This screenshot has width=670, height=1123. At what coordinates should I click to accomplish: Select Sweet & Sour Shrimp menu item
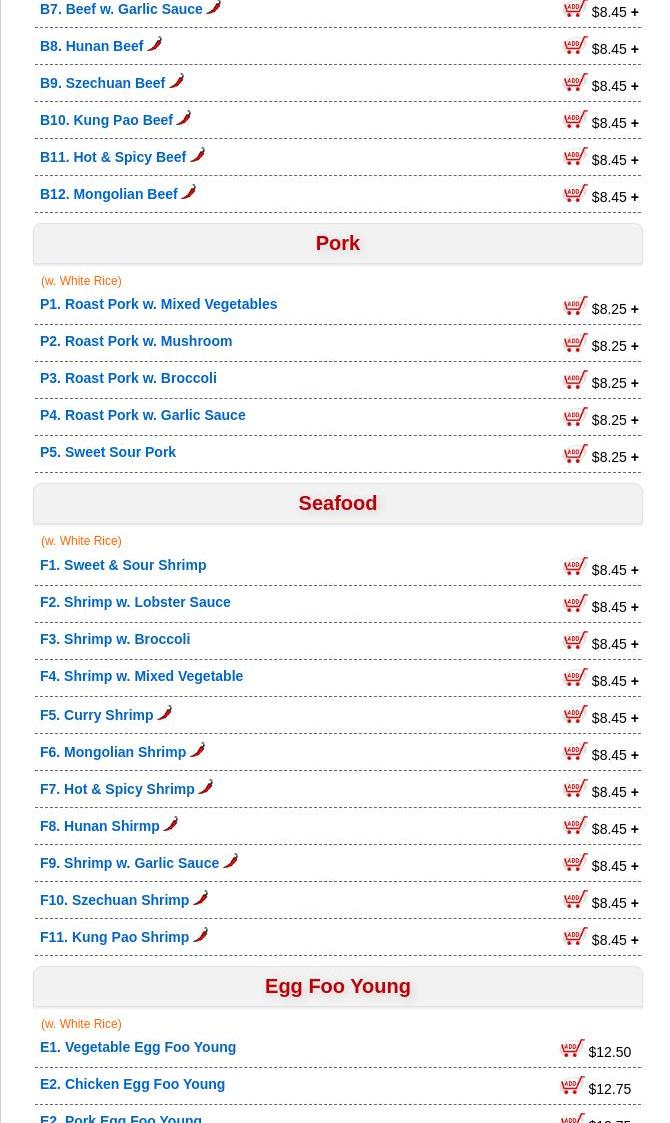coord(123,565)
